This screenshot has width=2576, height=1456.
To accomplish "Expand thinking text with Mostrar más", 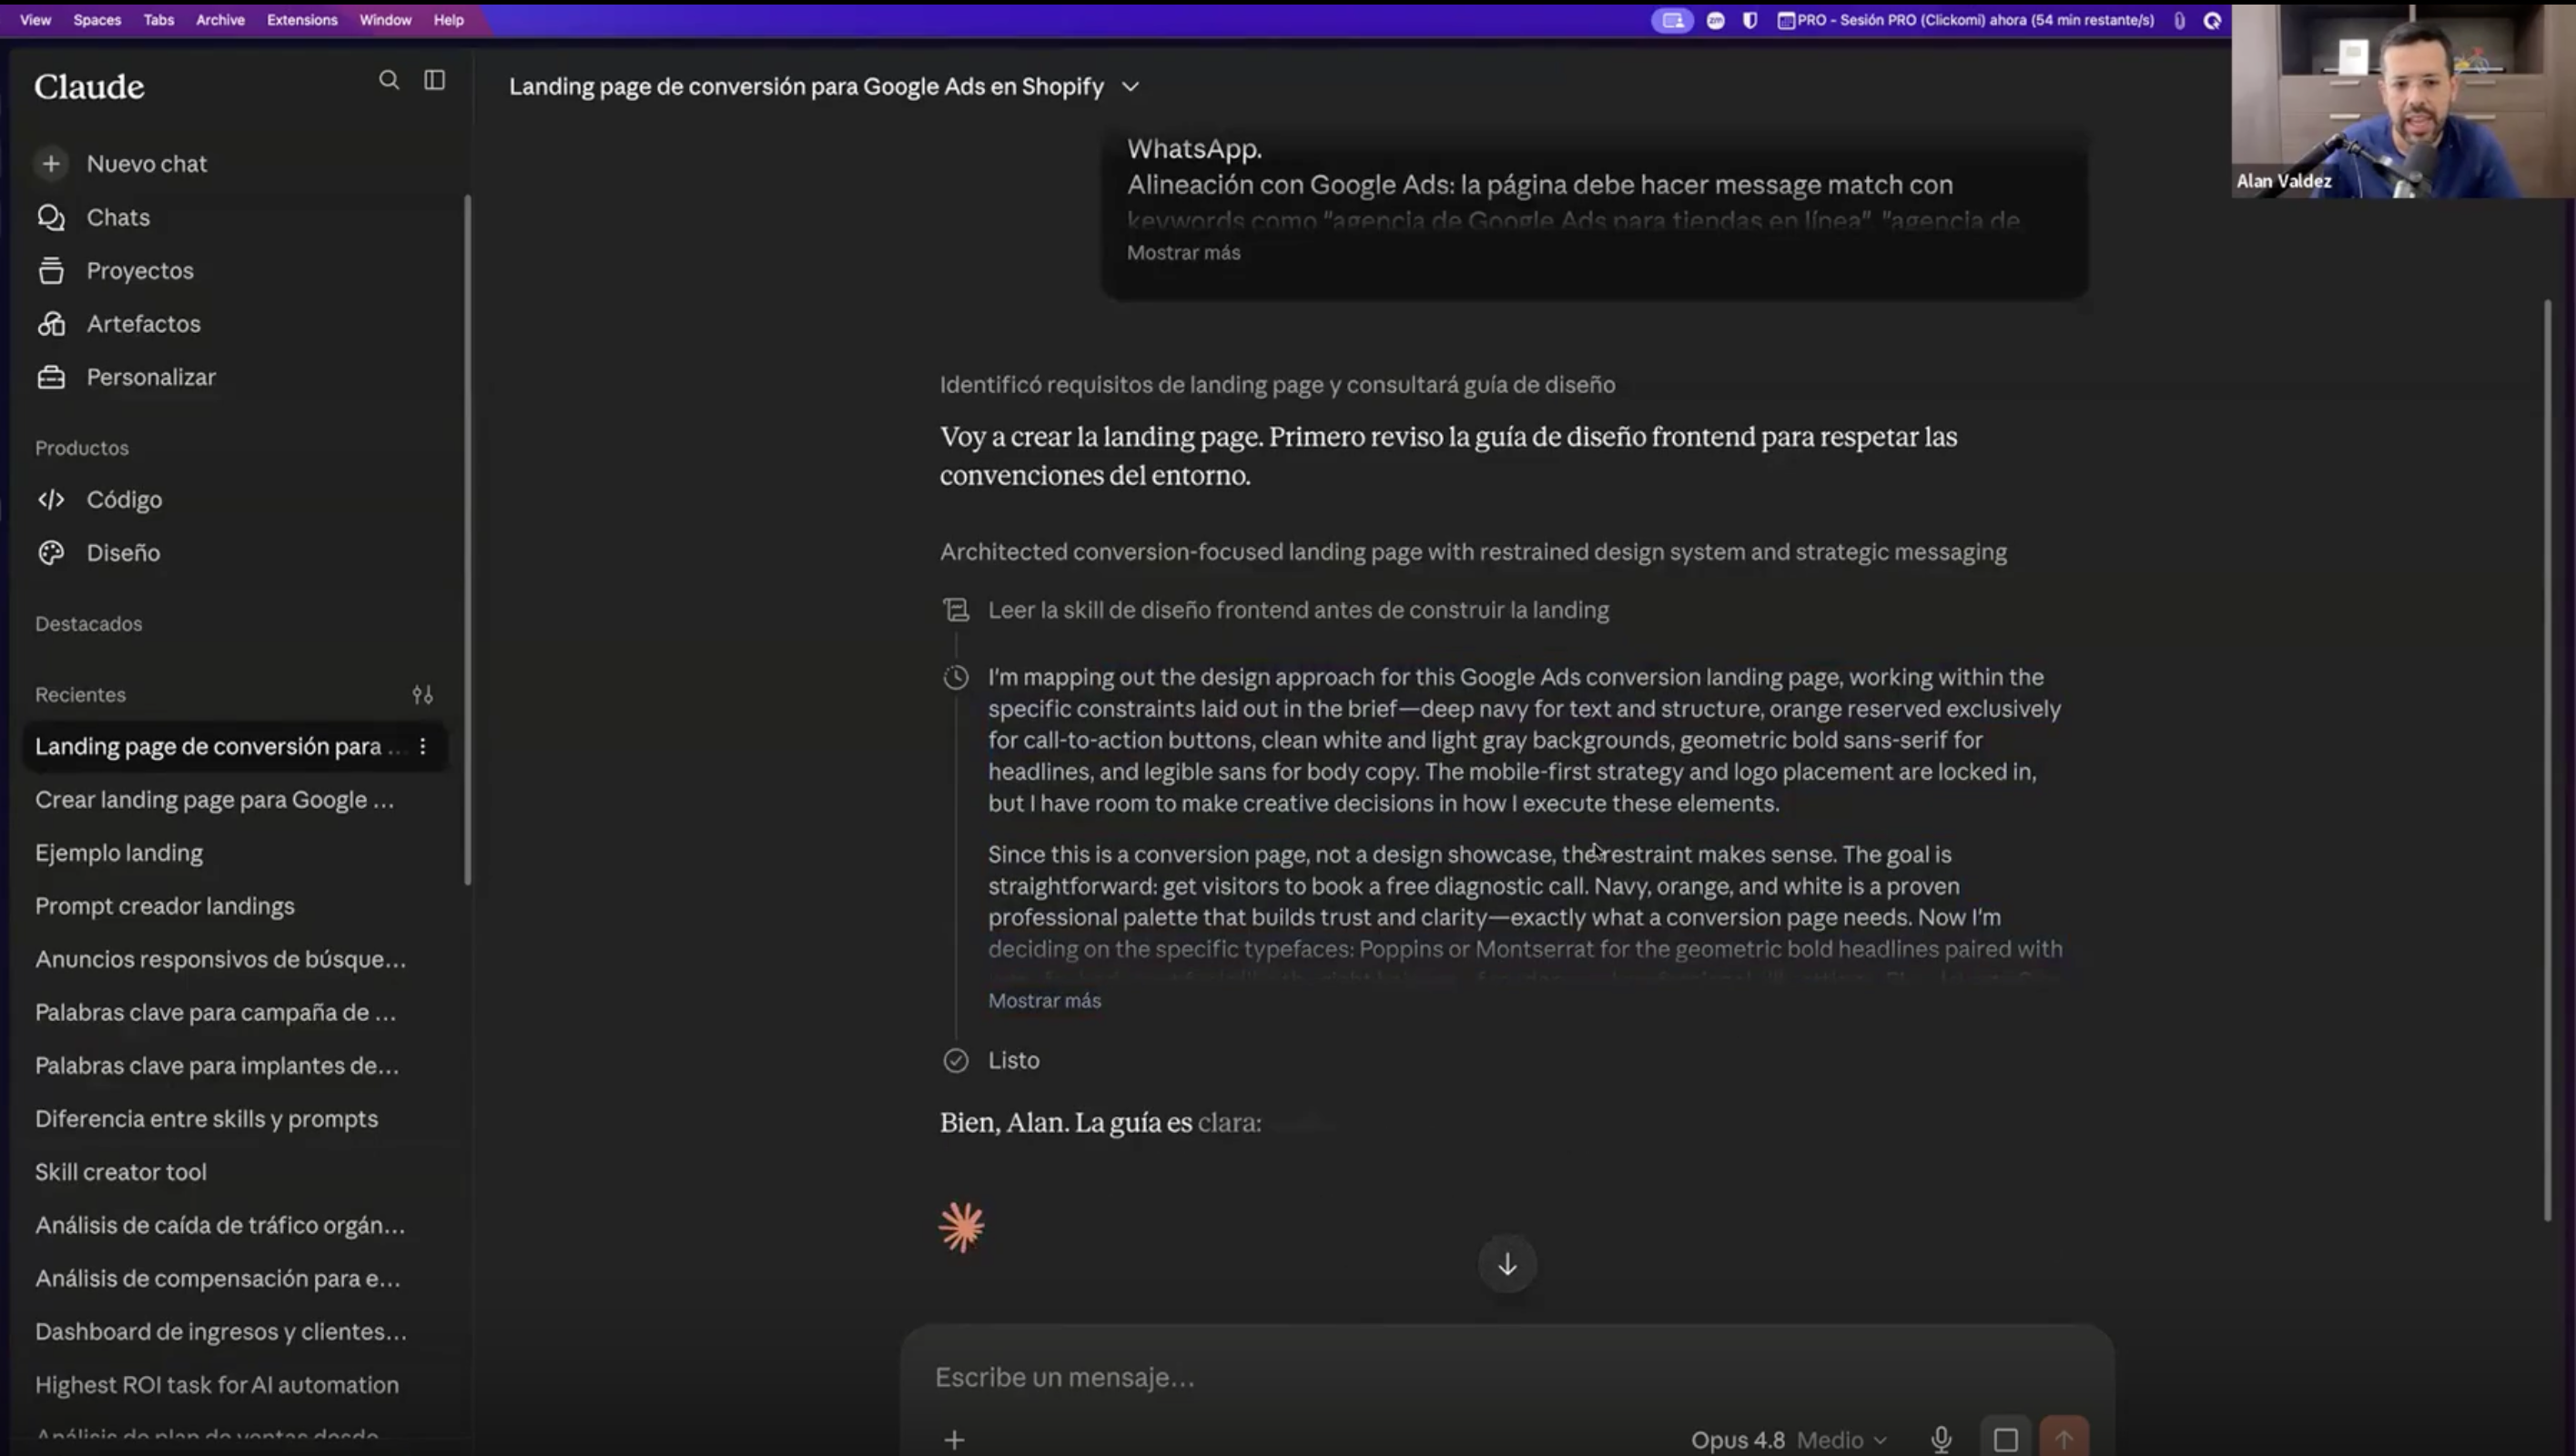I will point(1044,1001).
